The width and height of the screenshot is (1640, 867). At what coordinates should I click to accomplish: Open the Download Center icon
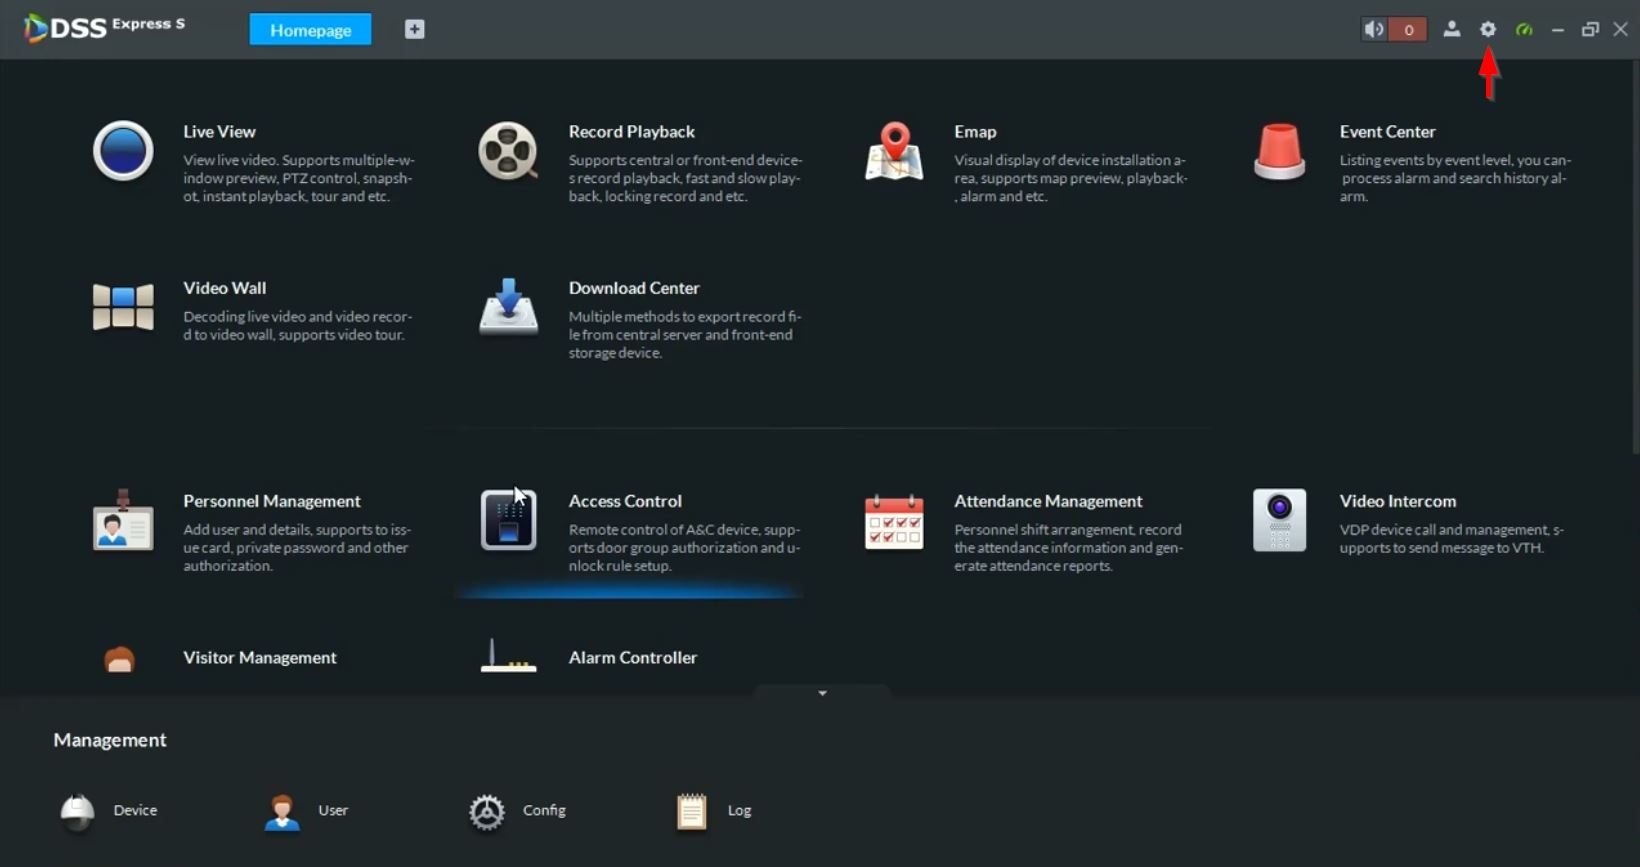coord(508,307)
